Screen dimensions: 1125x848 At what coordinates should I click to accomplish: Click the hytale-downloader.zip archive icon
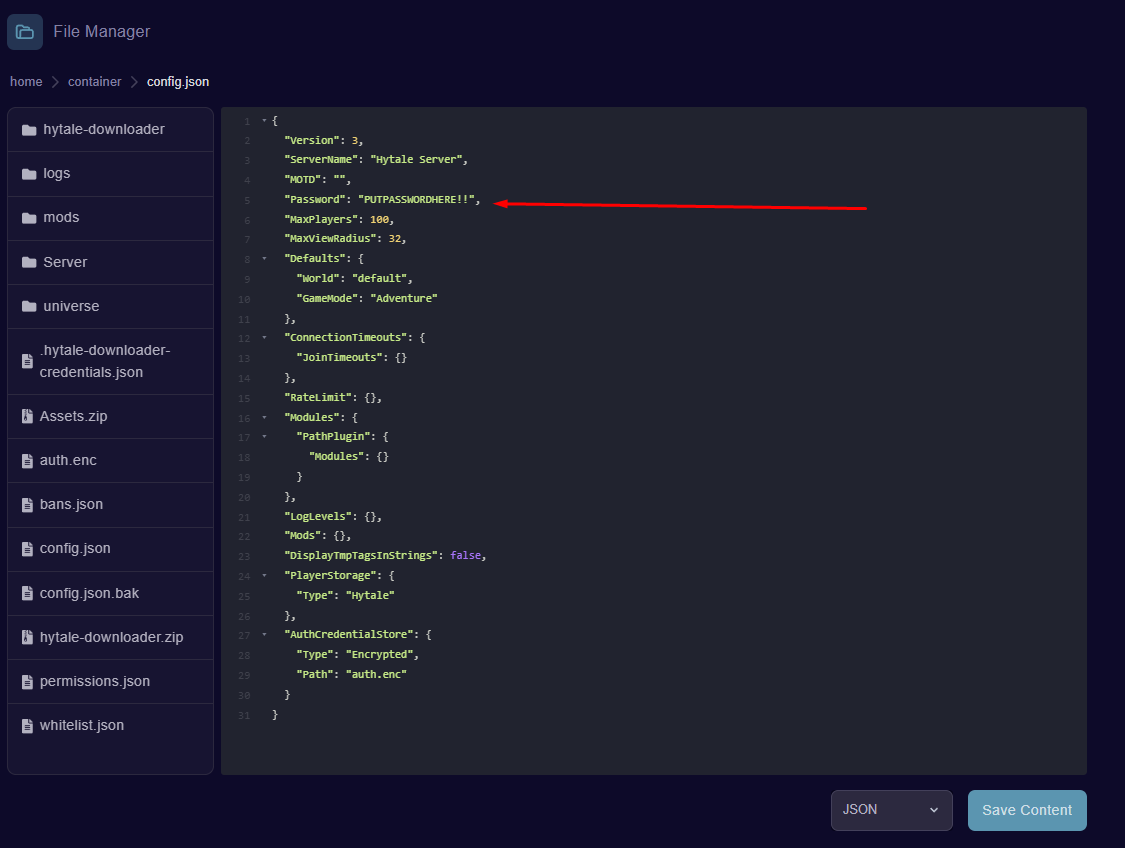(x=28, y=638)
